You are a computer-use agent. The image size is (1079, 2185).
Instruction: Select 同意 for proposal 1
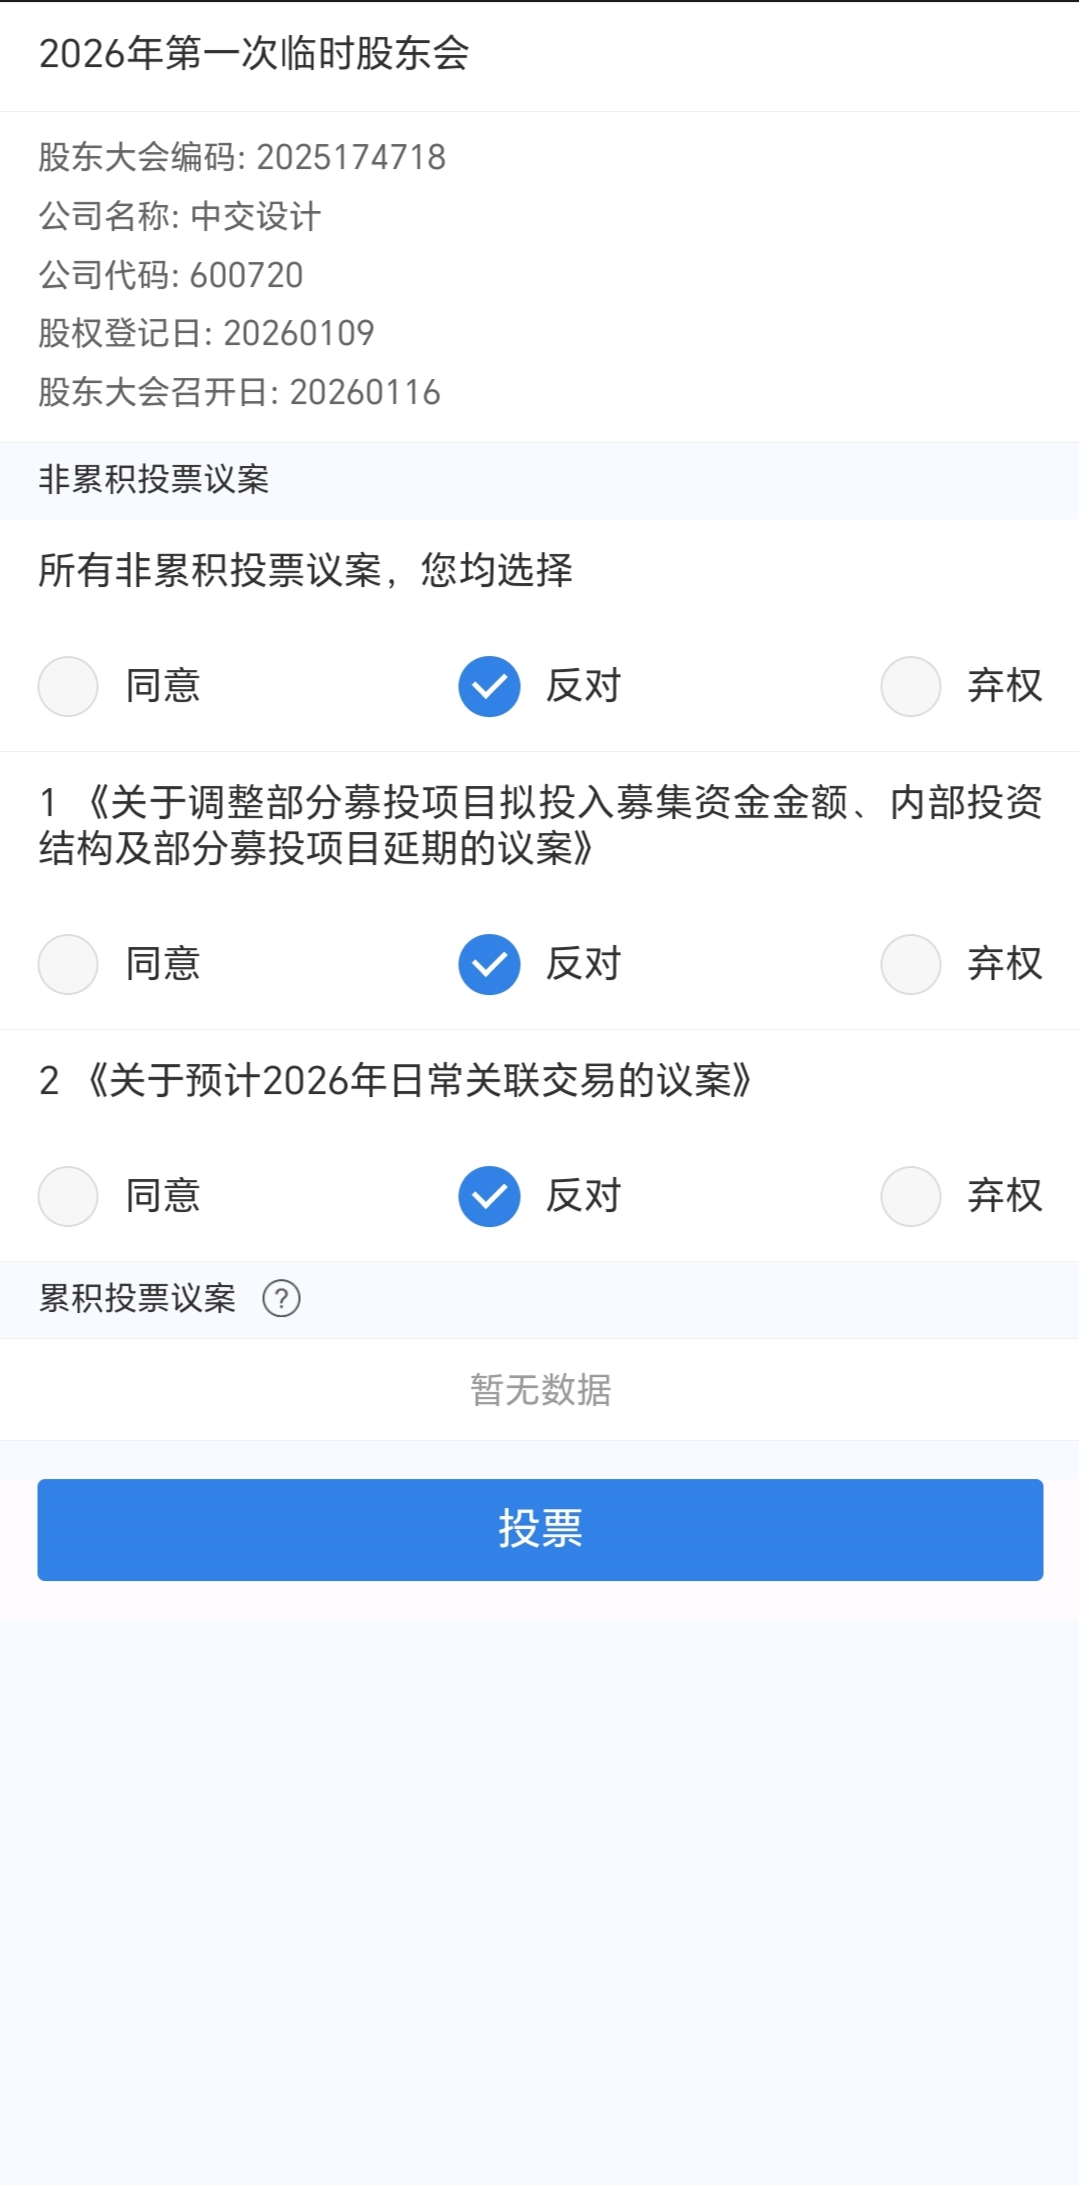[x=68, y=964]
